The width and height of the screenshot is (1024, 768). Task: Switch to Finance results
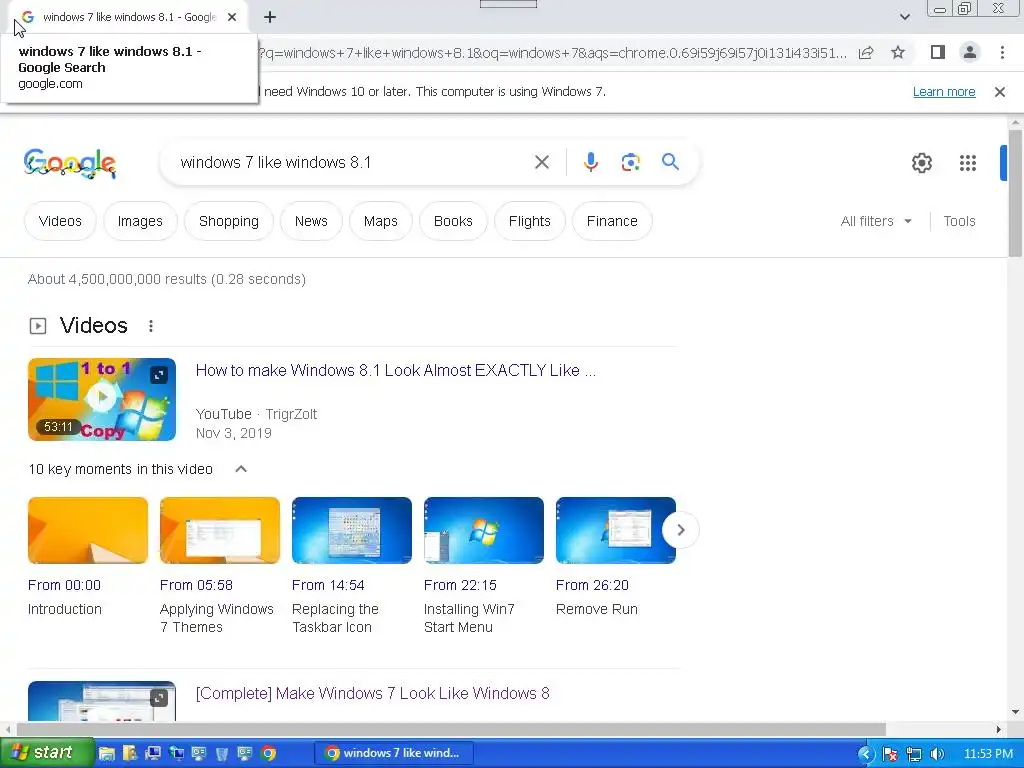612,221
